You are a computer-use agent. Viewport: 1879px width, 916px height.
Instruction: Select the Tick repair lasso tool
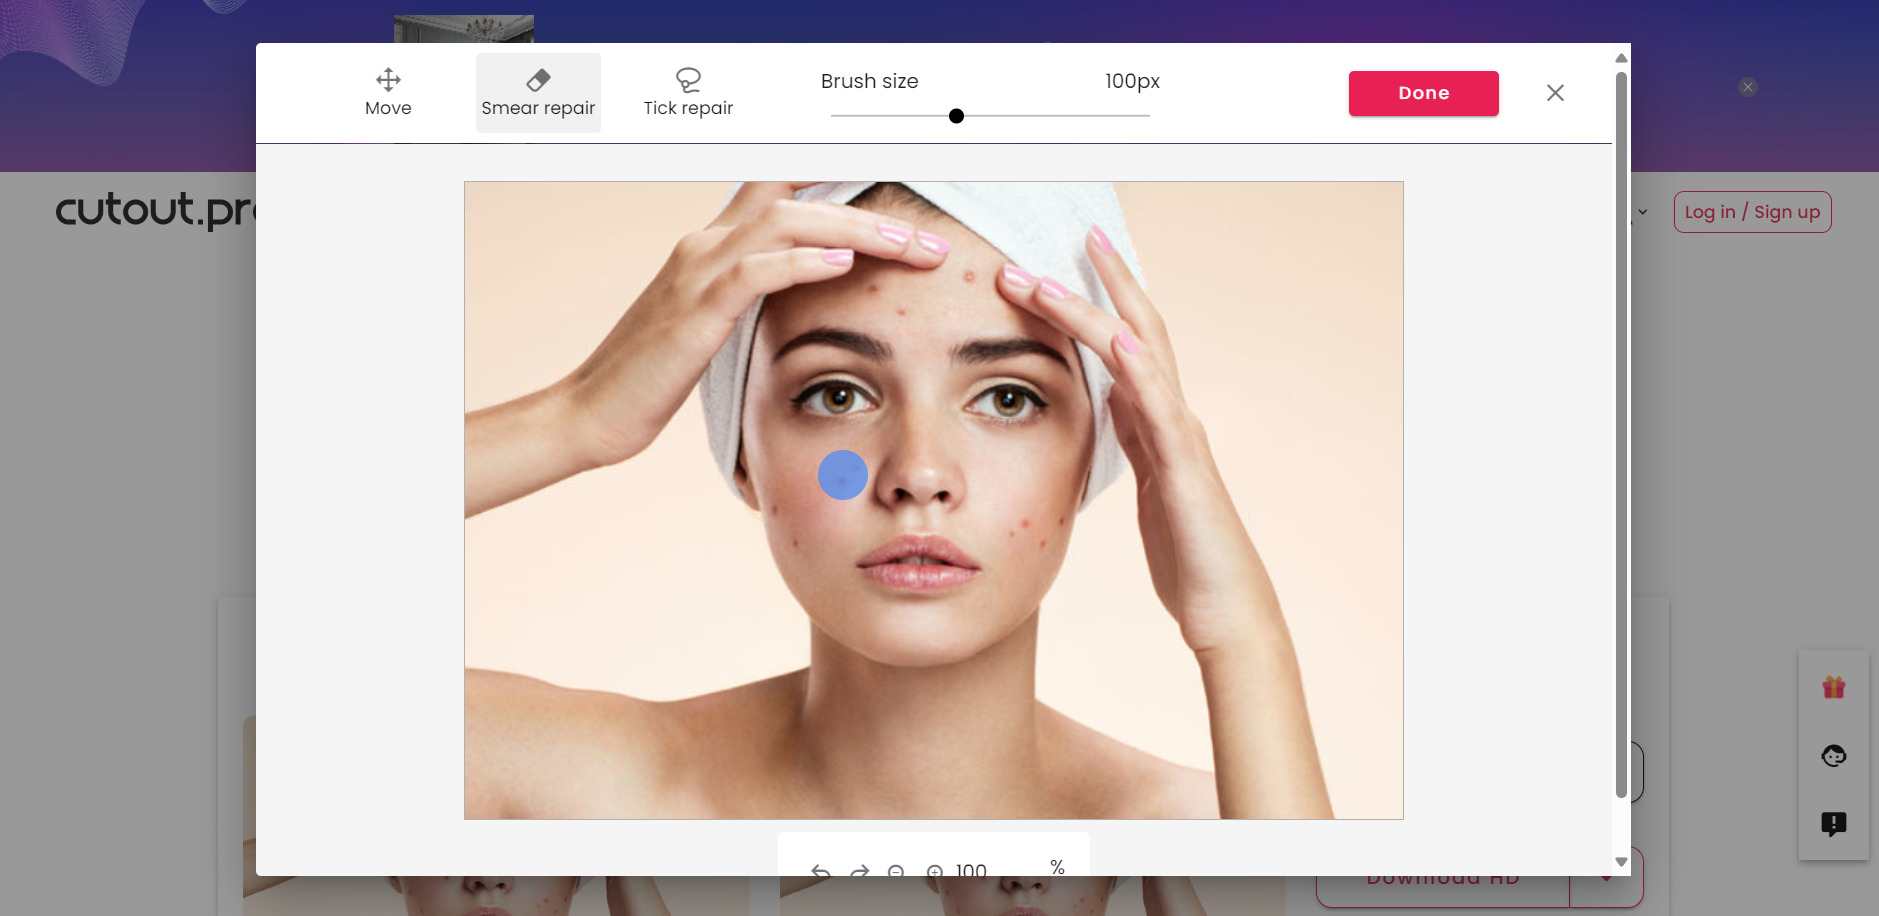(688, 93)
